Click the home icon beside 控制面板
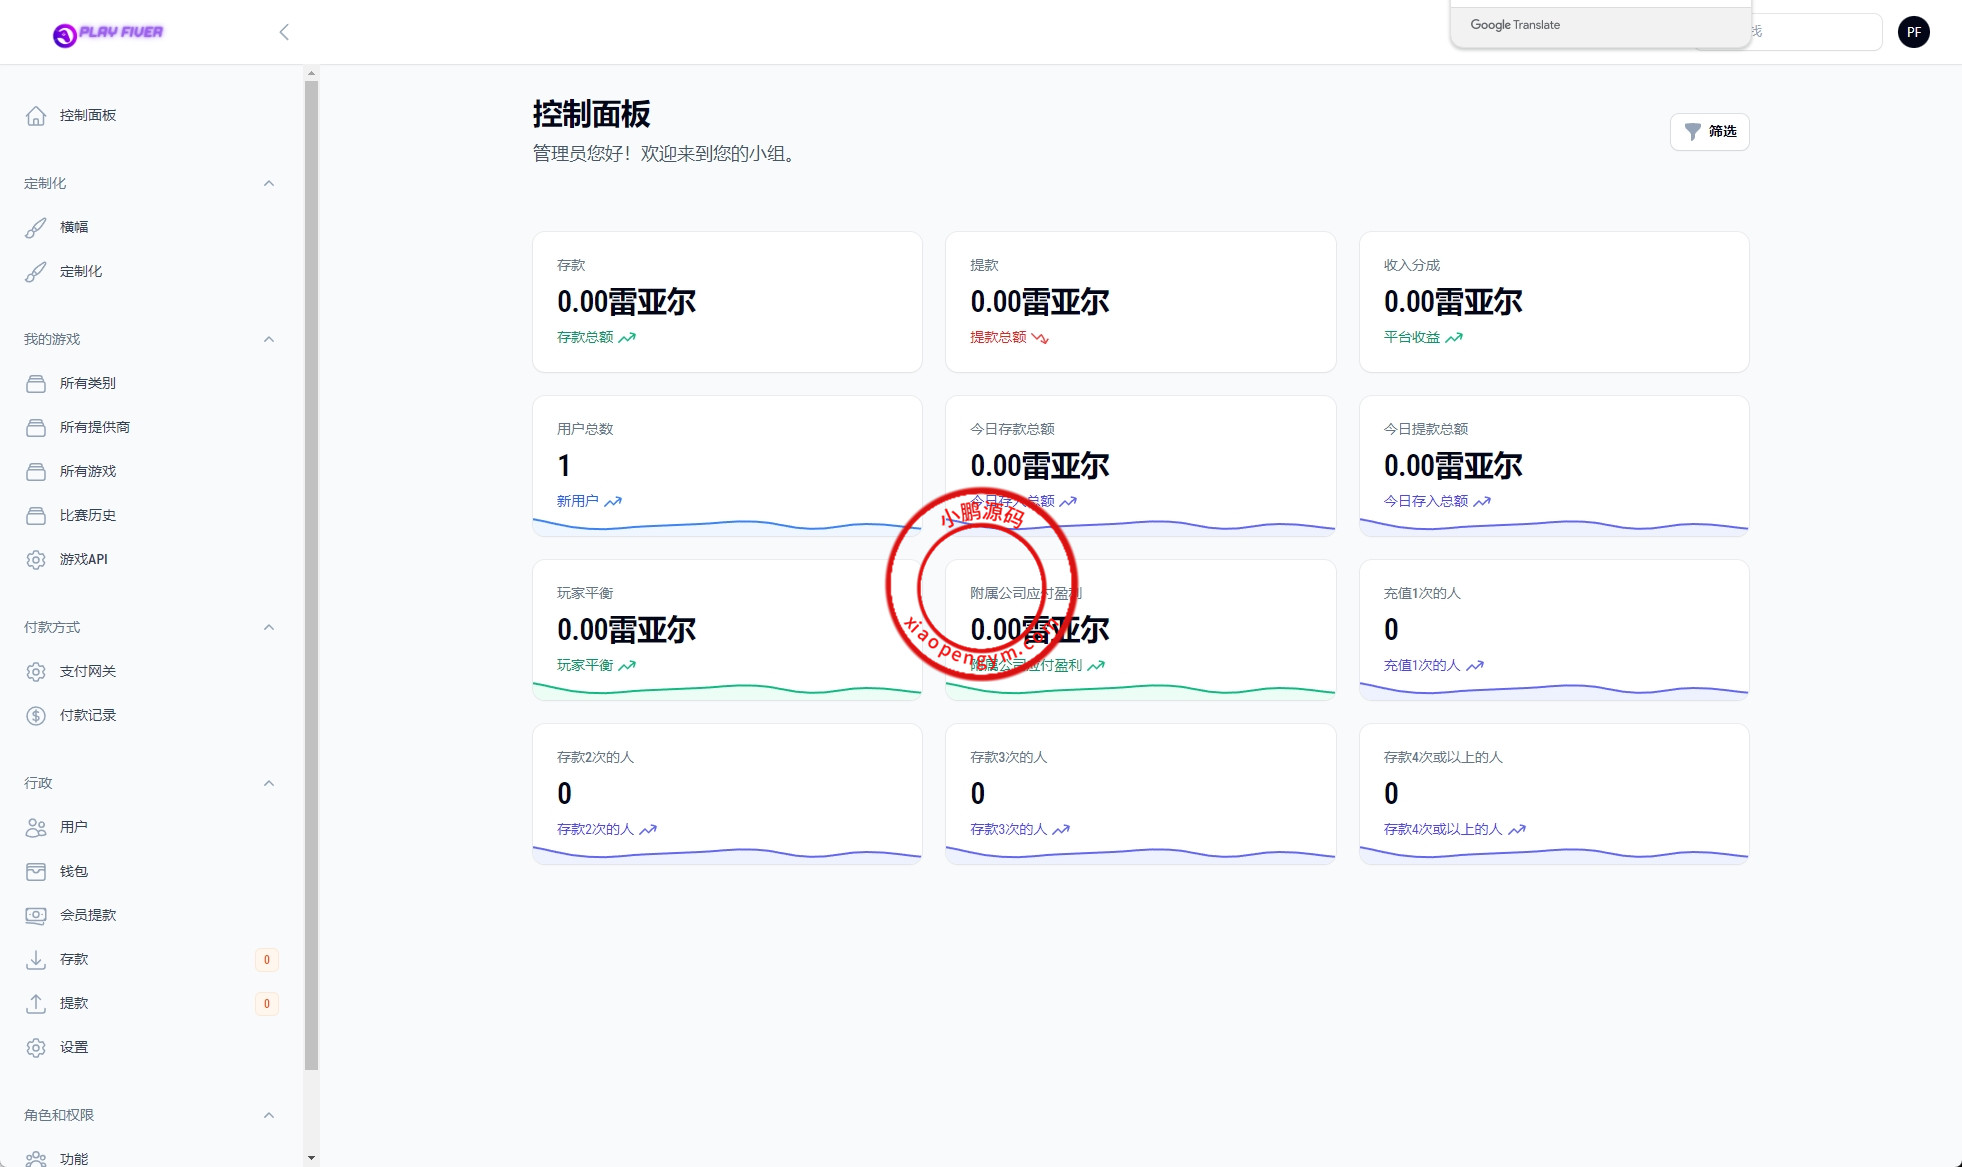This screenshot has height=1167, width=1962. tap(36, 116)
